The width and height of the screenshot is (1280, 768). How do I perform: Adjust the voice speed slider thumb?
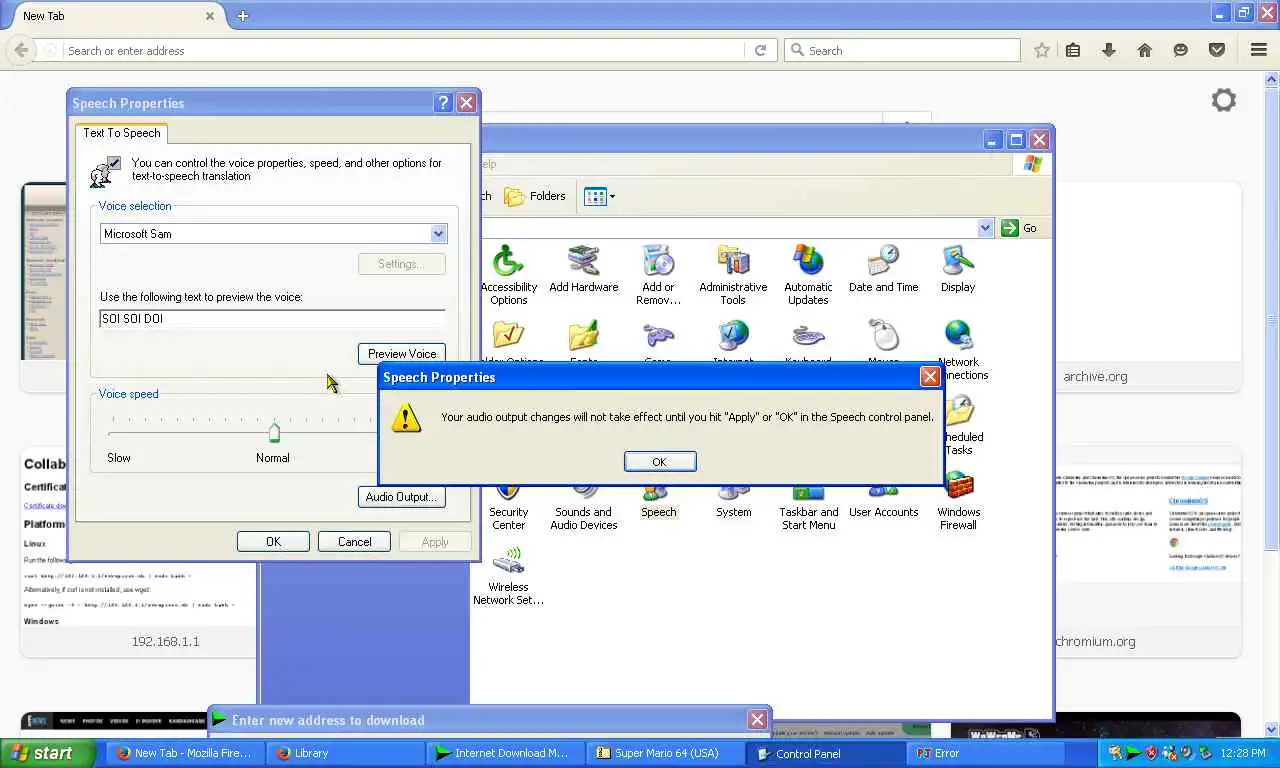coord(274,432)
